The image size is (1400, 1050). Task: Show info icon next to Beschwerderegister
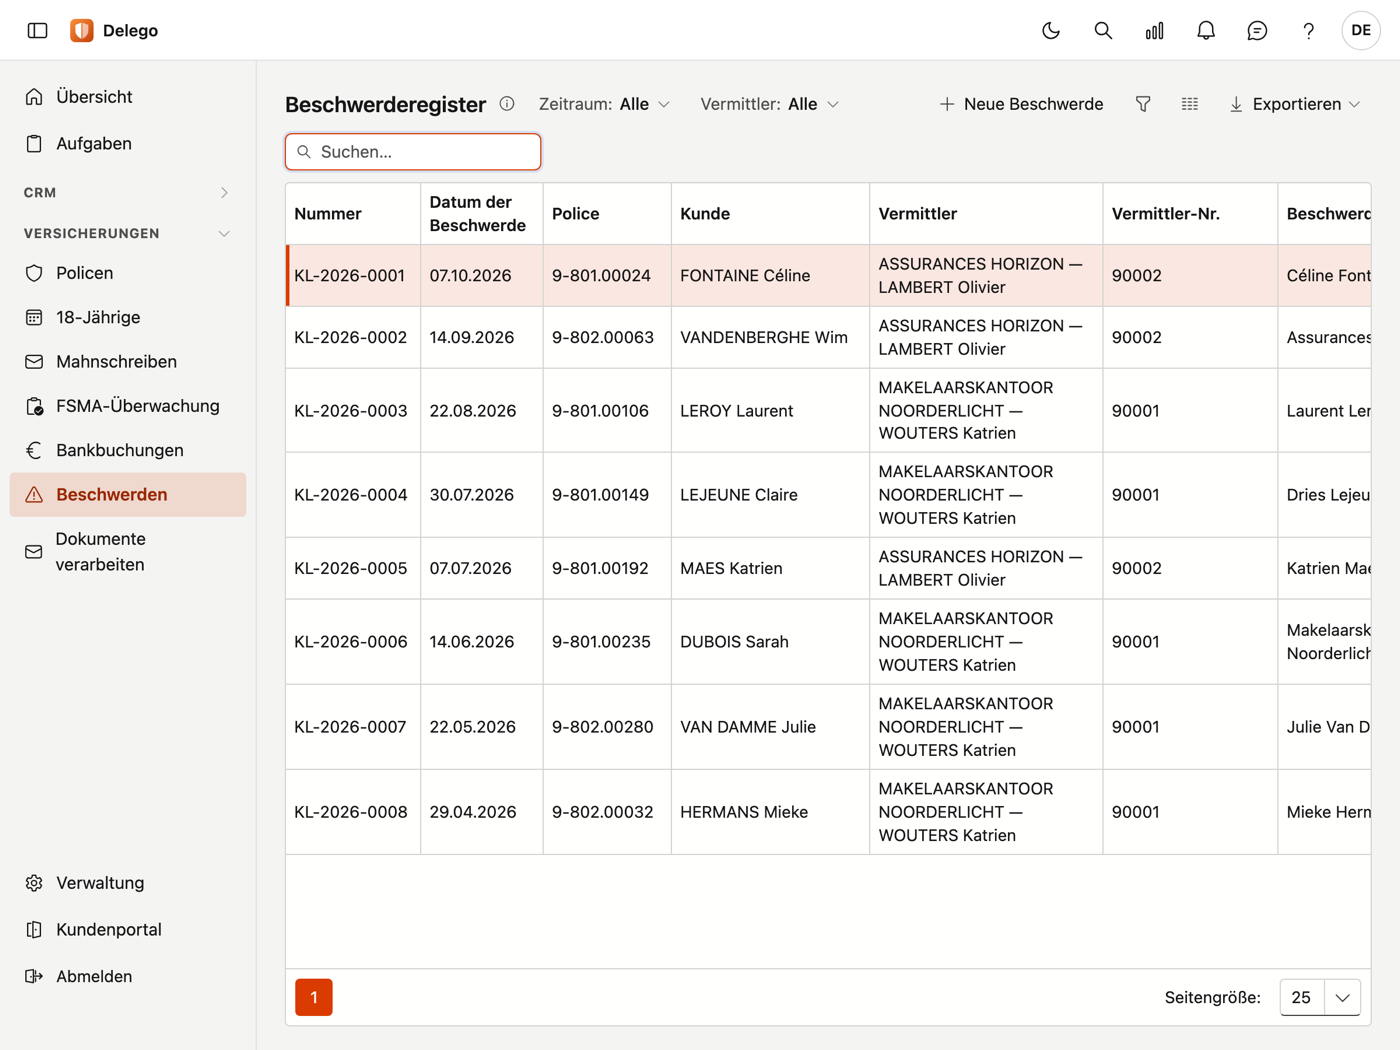click(x=507, y=104)
